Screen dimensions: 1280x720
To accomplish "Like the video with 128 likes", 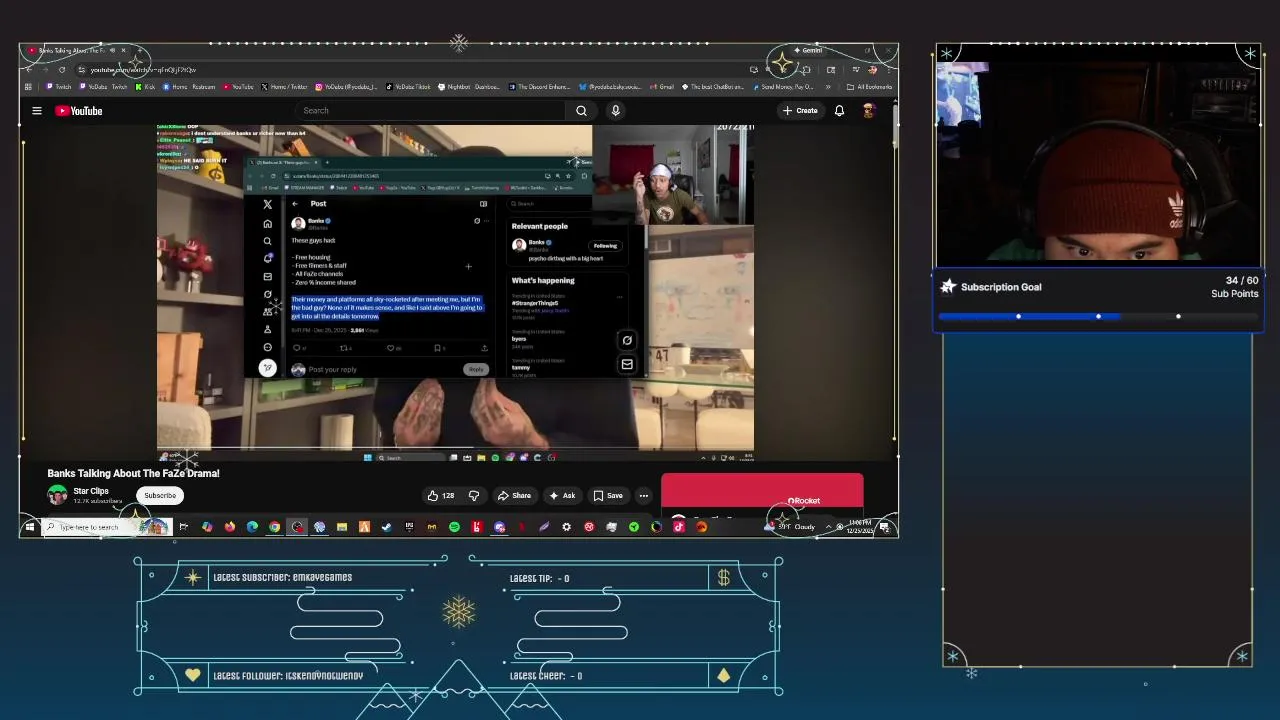I will 440,495.
